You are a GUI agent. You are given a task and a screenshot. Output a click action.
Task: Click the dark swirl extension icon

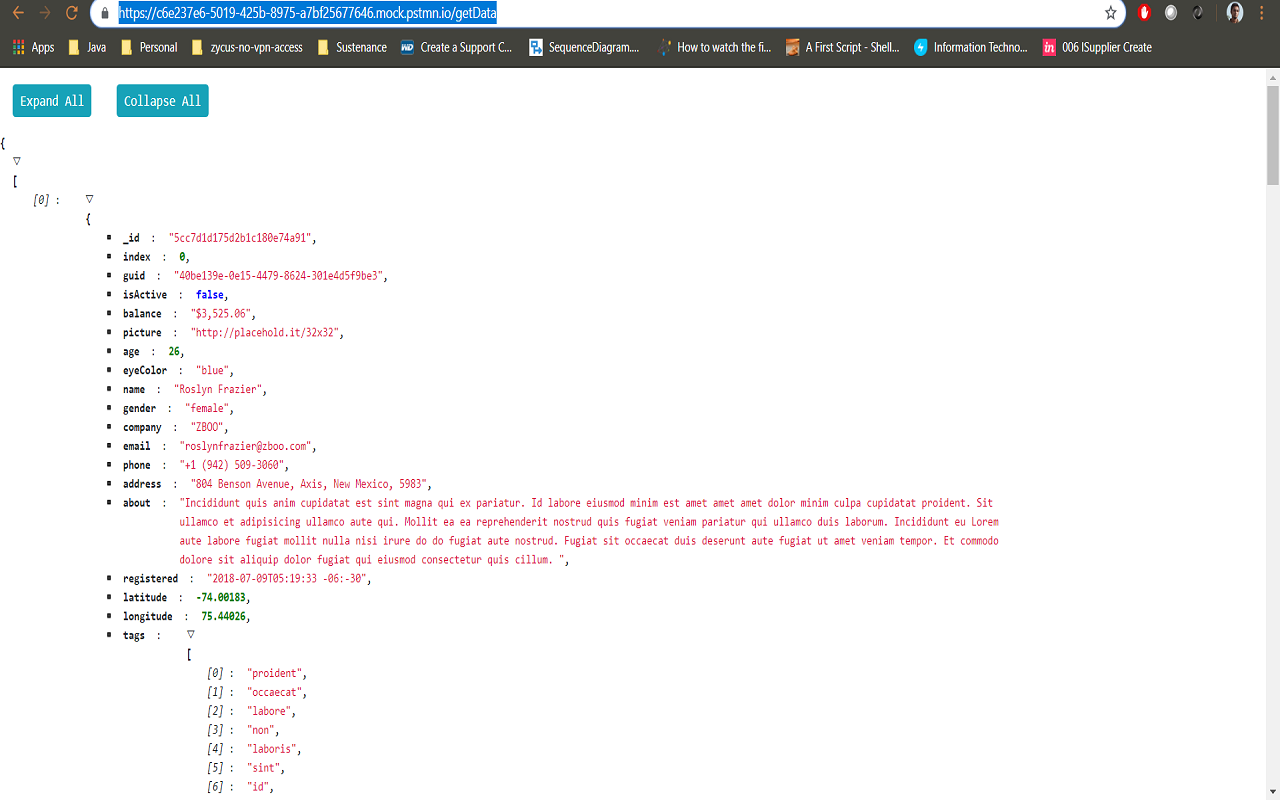[1198, 13]
